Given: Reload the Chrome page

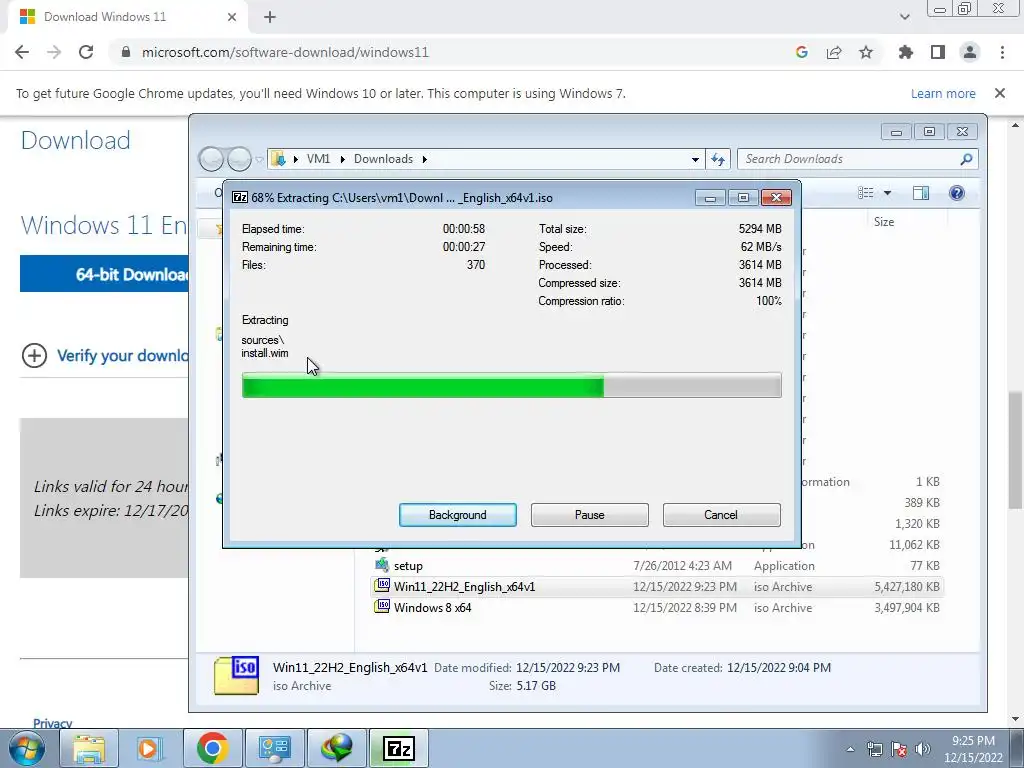Looking at the screenshot, I should click(x=86, y=52).
